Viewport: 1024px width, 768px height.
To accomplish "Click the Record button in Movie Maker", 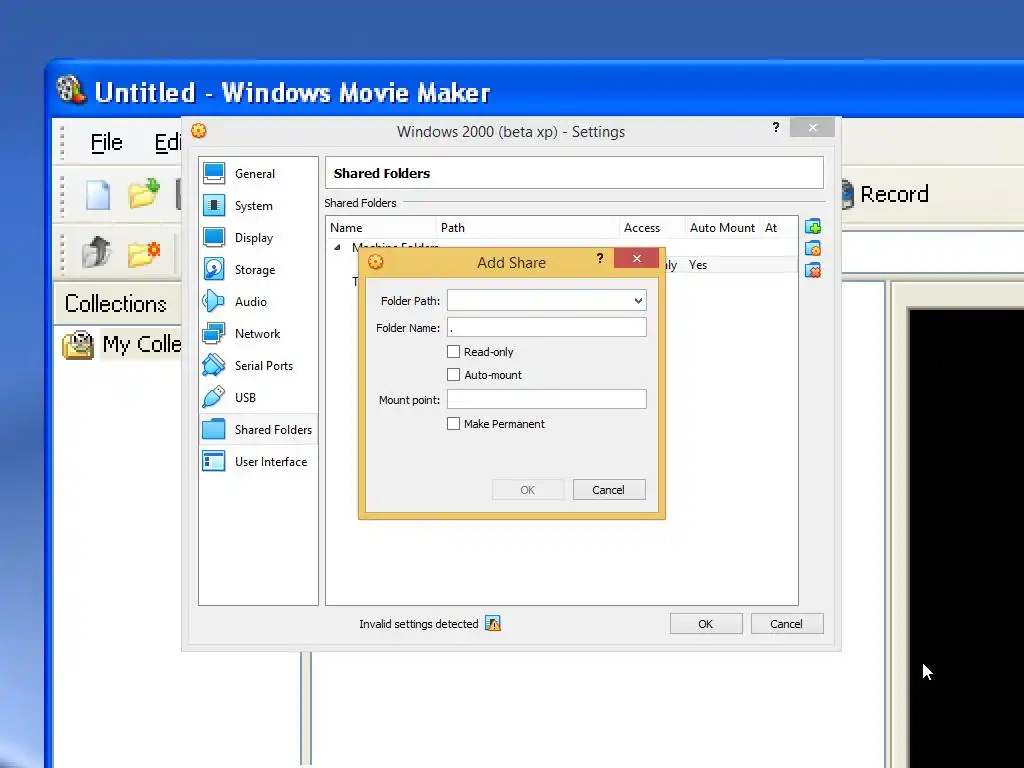I will (x=886, y=194).
